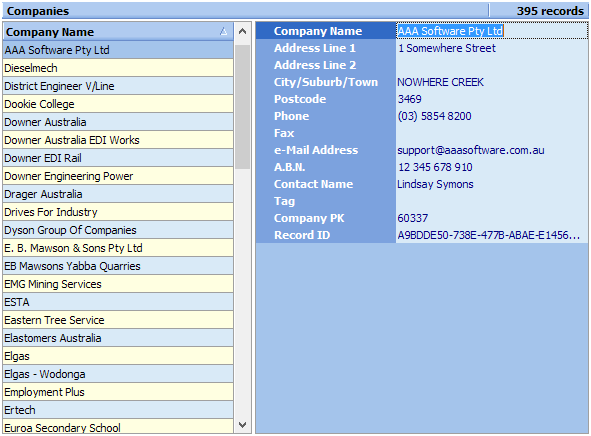Click the Company Name field label

click(318, 31)
